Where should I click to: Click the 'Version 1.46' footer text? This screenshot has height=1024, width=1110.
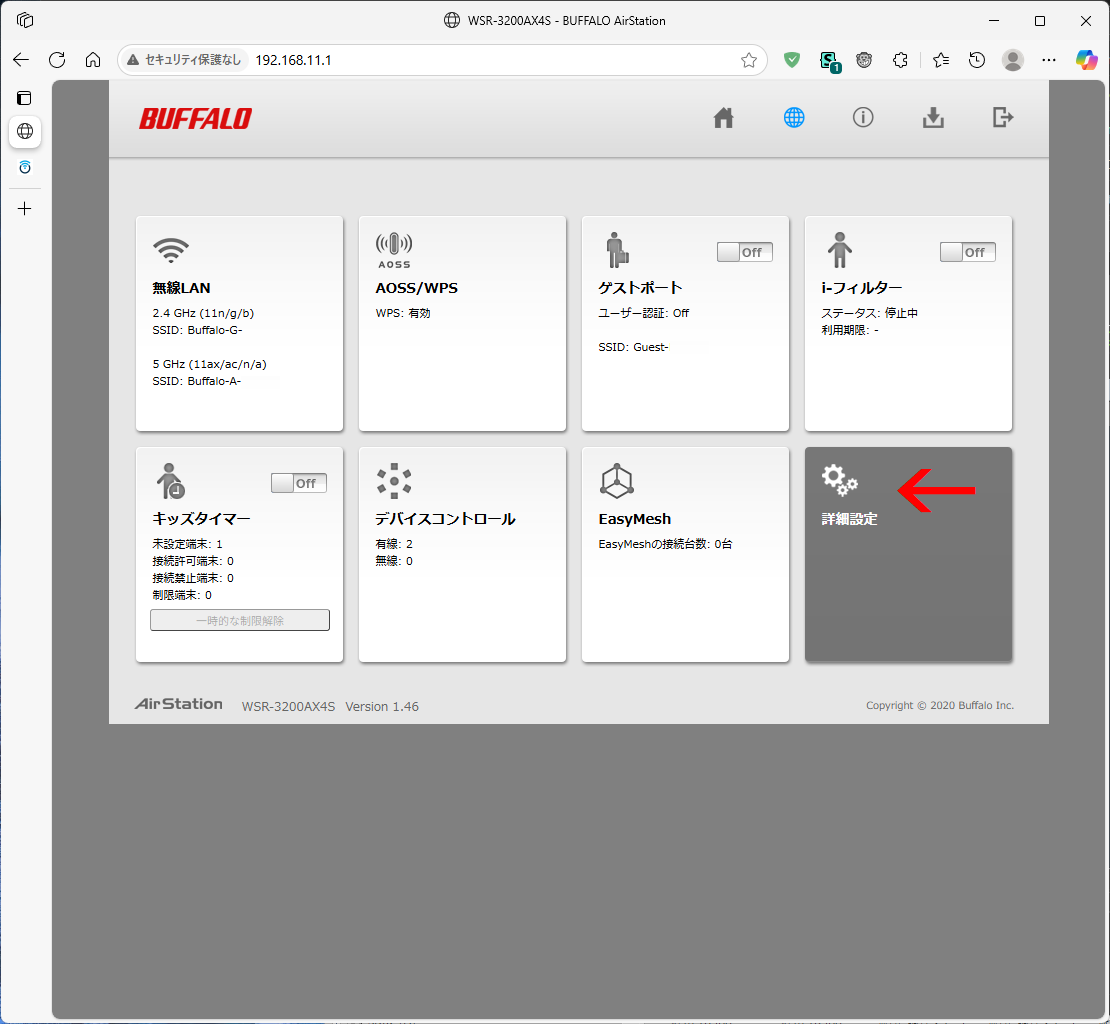(382, 706)
